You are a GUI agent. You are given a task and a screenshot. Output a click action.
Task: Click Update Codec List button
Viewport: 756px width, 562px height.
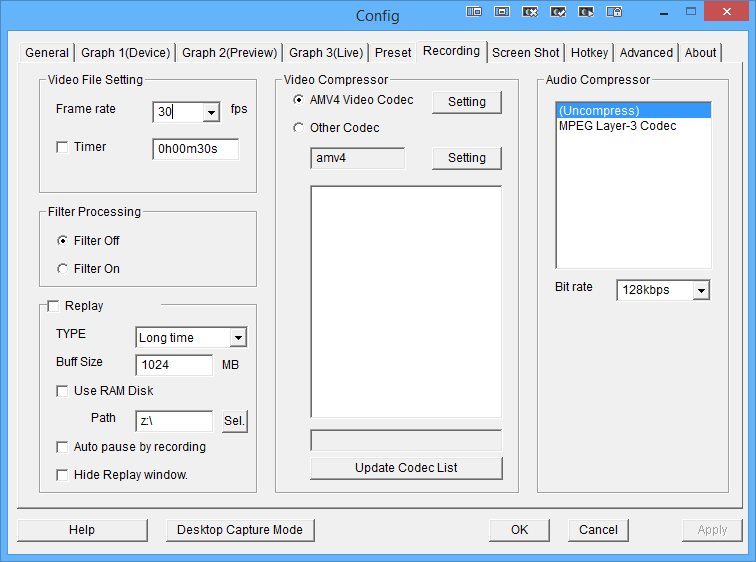(406, 468)
